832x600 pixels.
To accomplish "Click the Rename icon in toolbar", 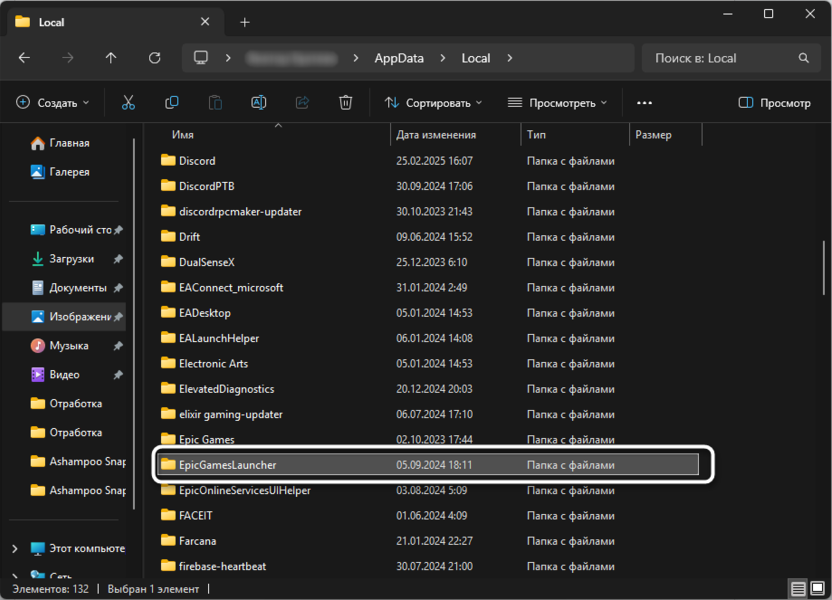I will tap(258, 102).
